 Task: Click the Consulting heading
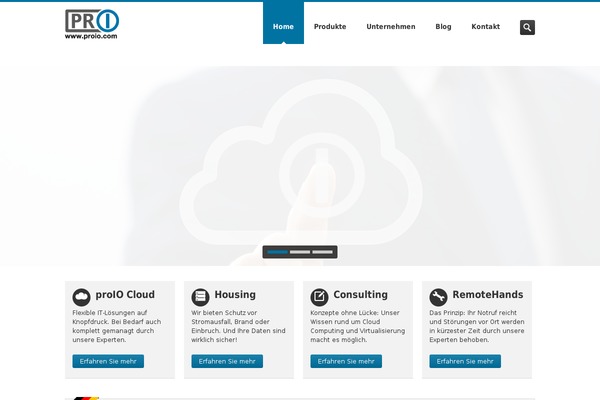click(x=360, y=294)
